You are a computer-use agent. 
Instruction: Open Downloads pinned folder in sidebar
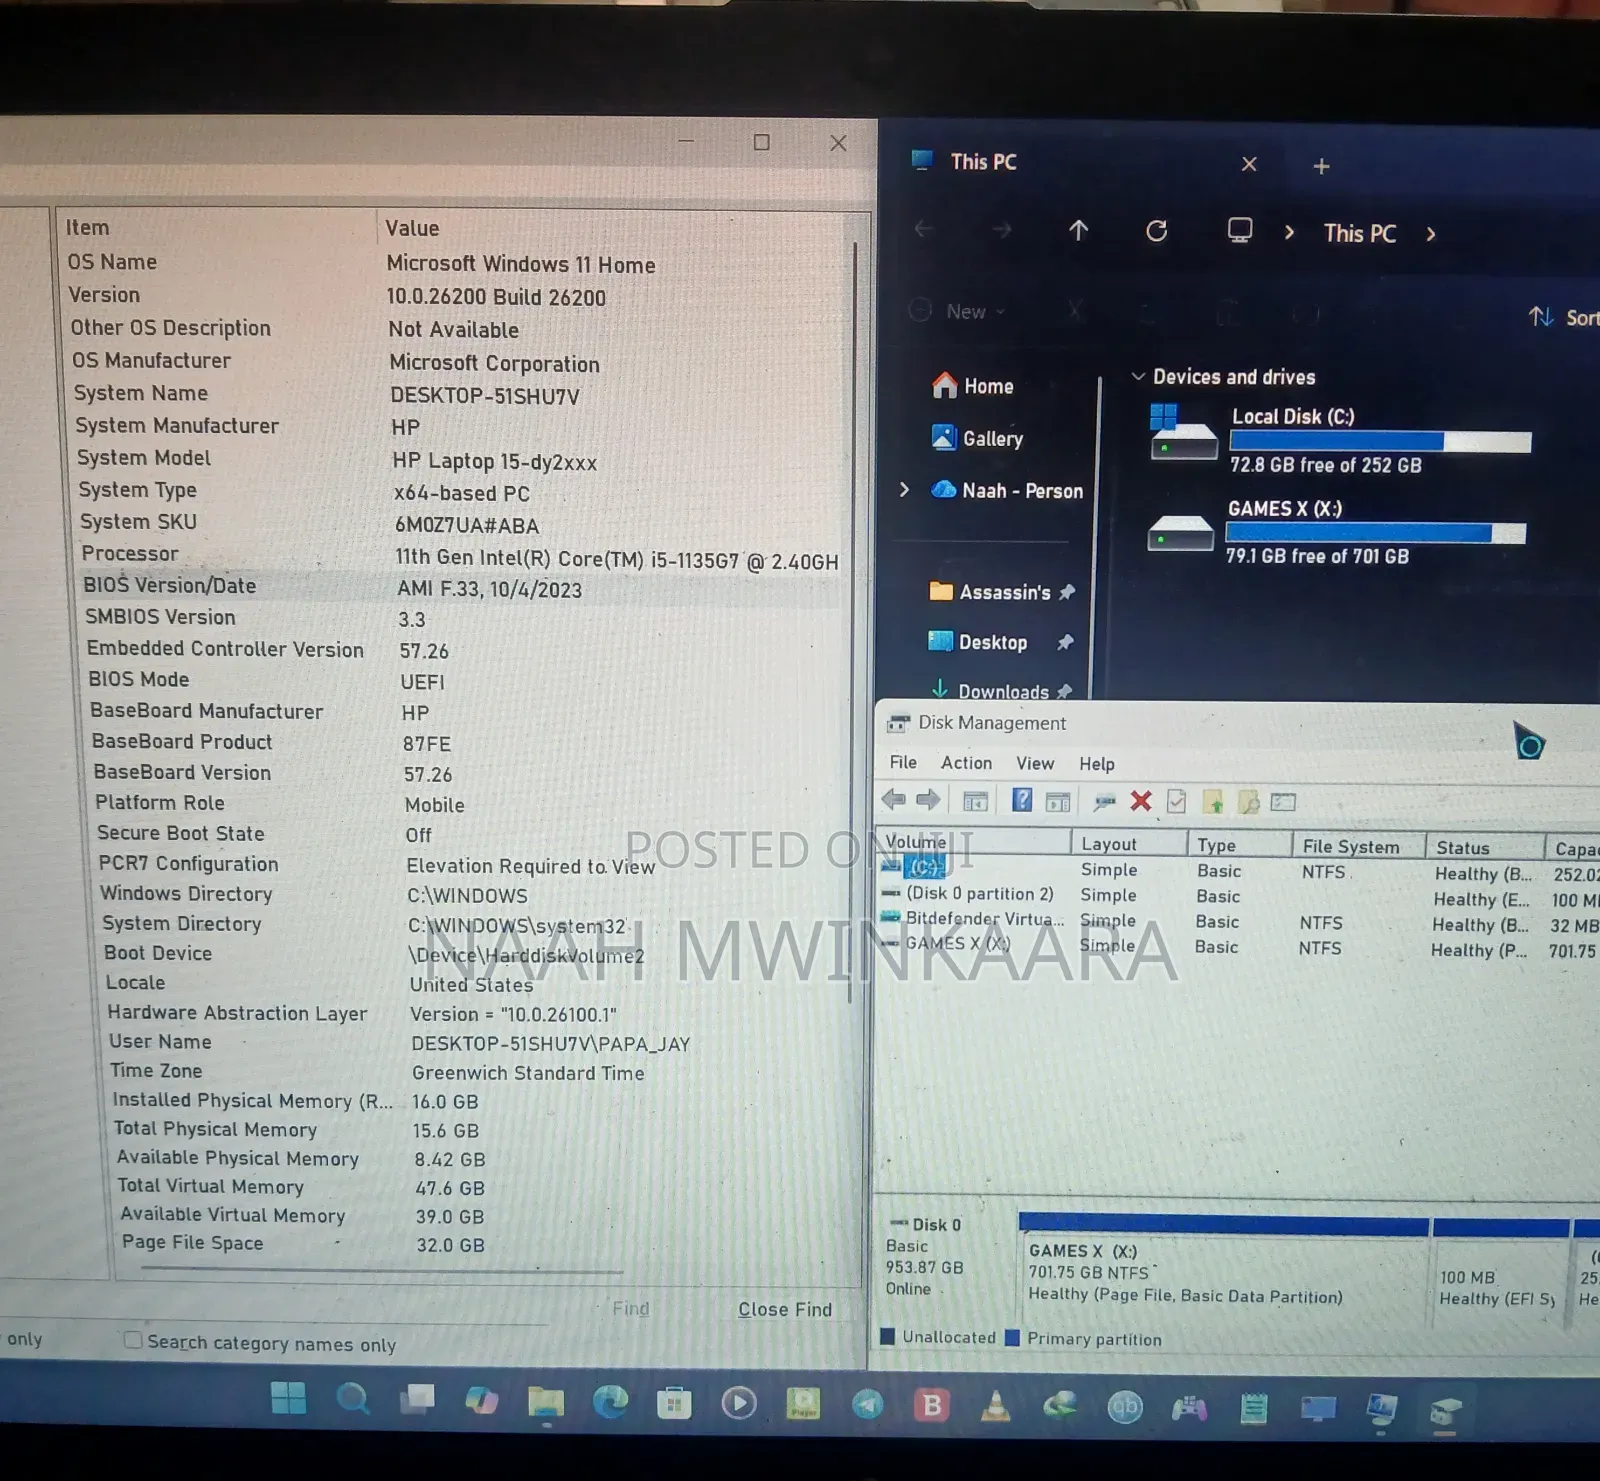1001,691
